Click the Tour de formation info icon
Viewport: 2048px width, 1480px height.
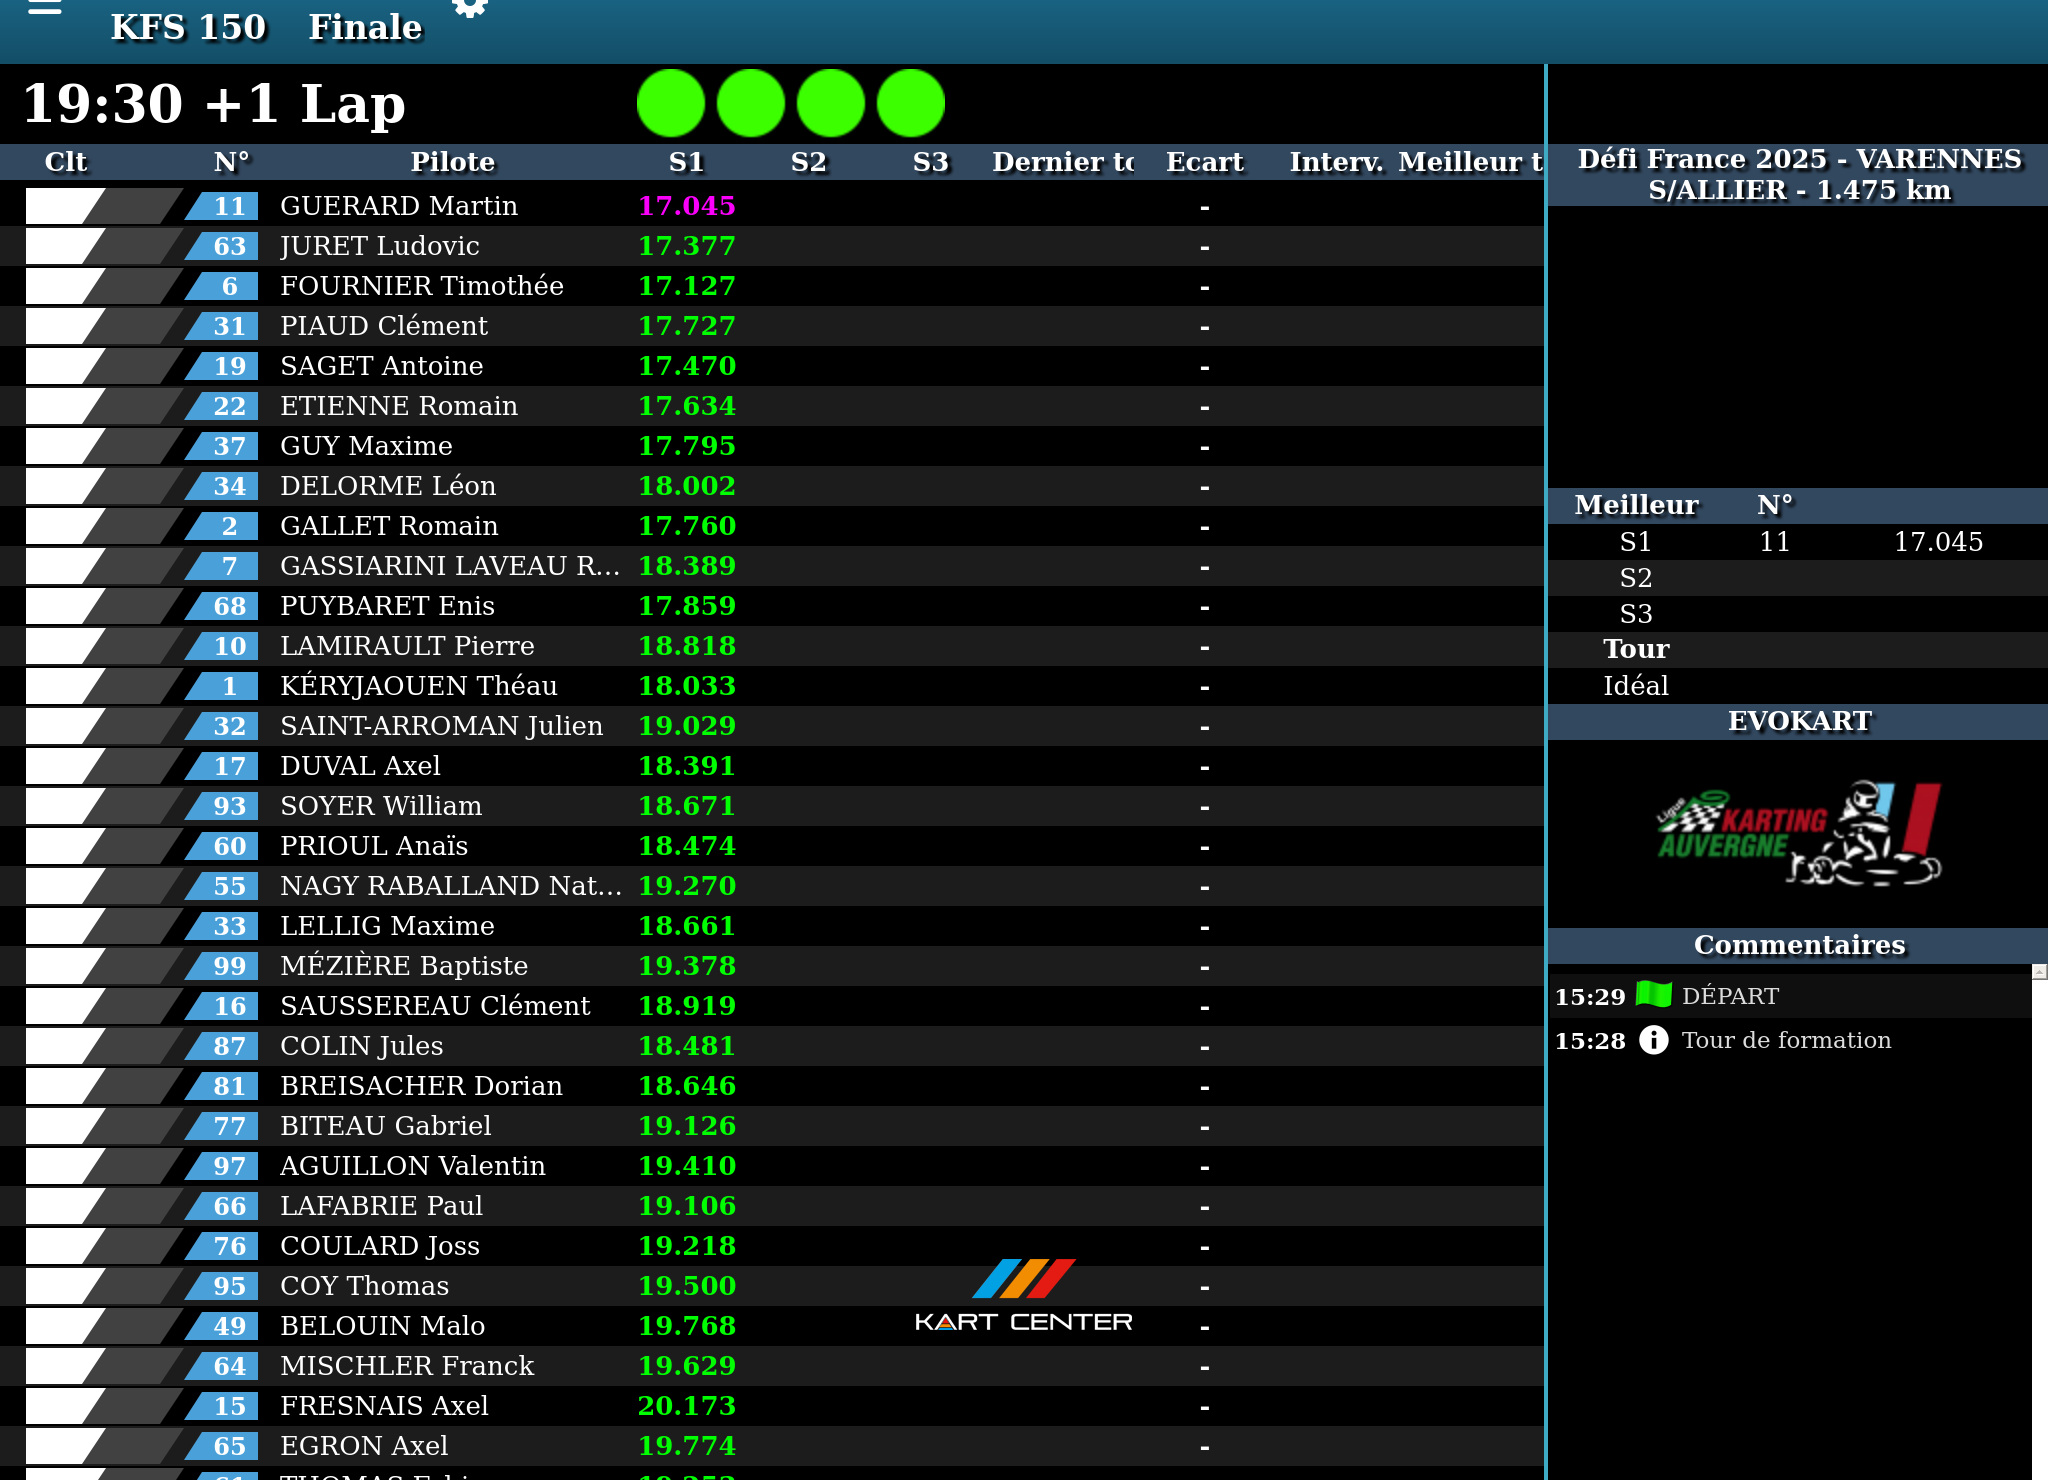[x=1653, y=1040]
